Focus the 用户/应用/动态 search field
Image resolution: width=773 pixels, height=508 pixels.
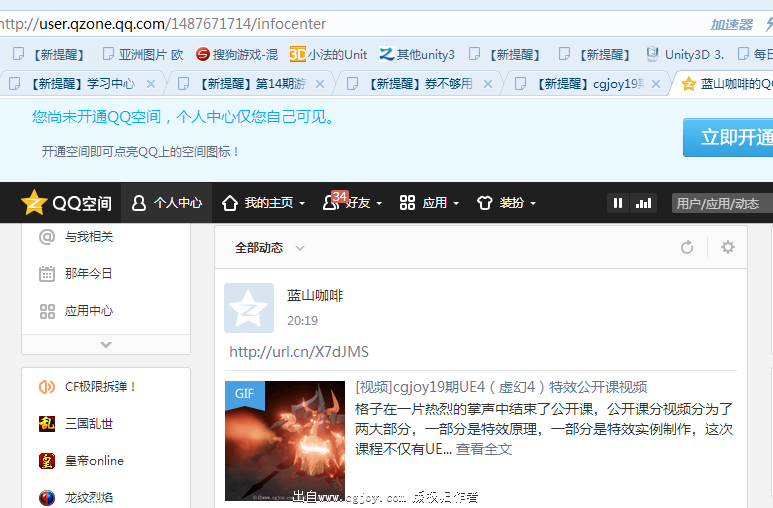pyautogui.click(x=722, y=203)
